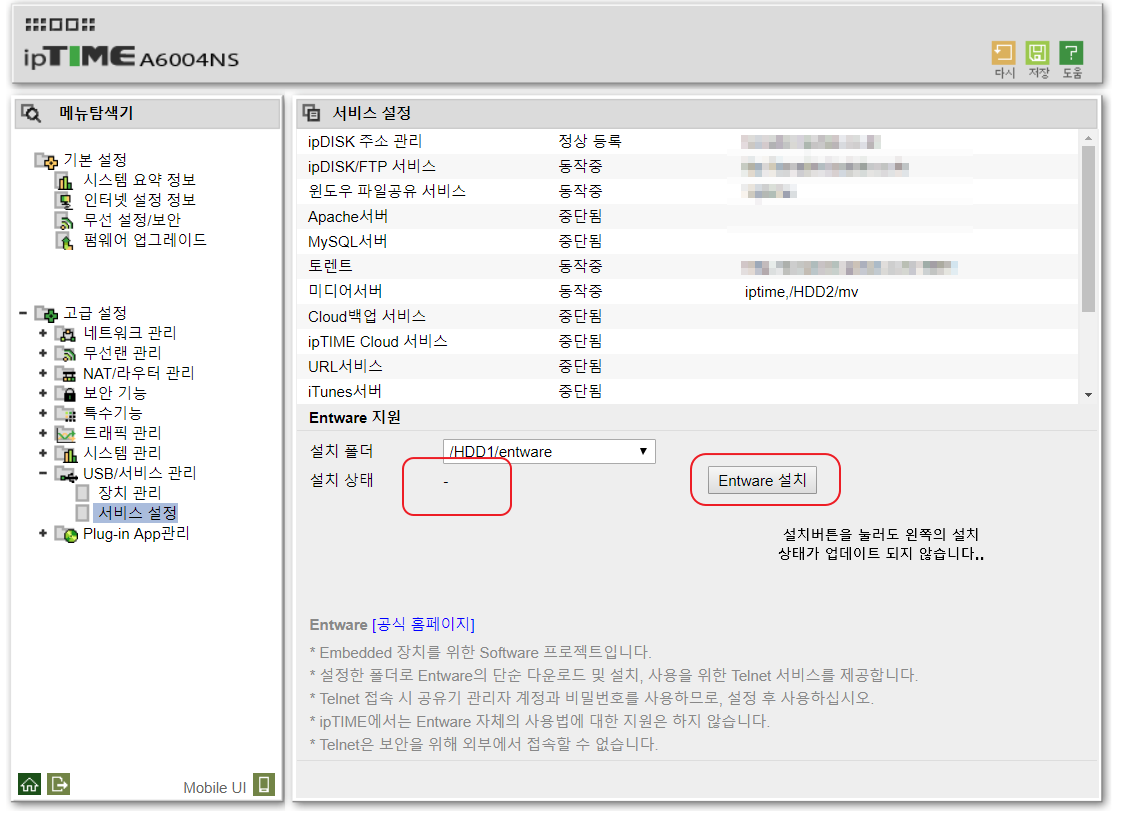Click the 저장 (save) icon in header

pos(1037,54)
